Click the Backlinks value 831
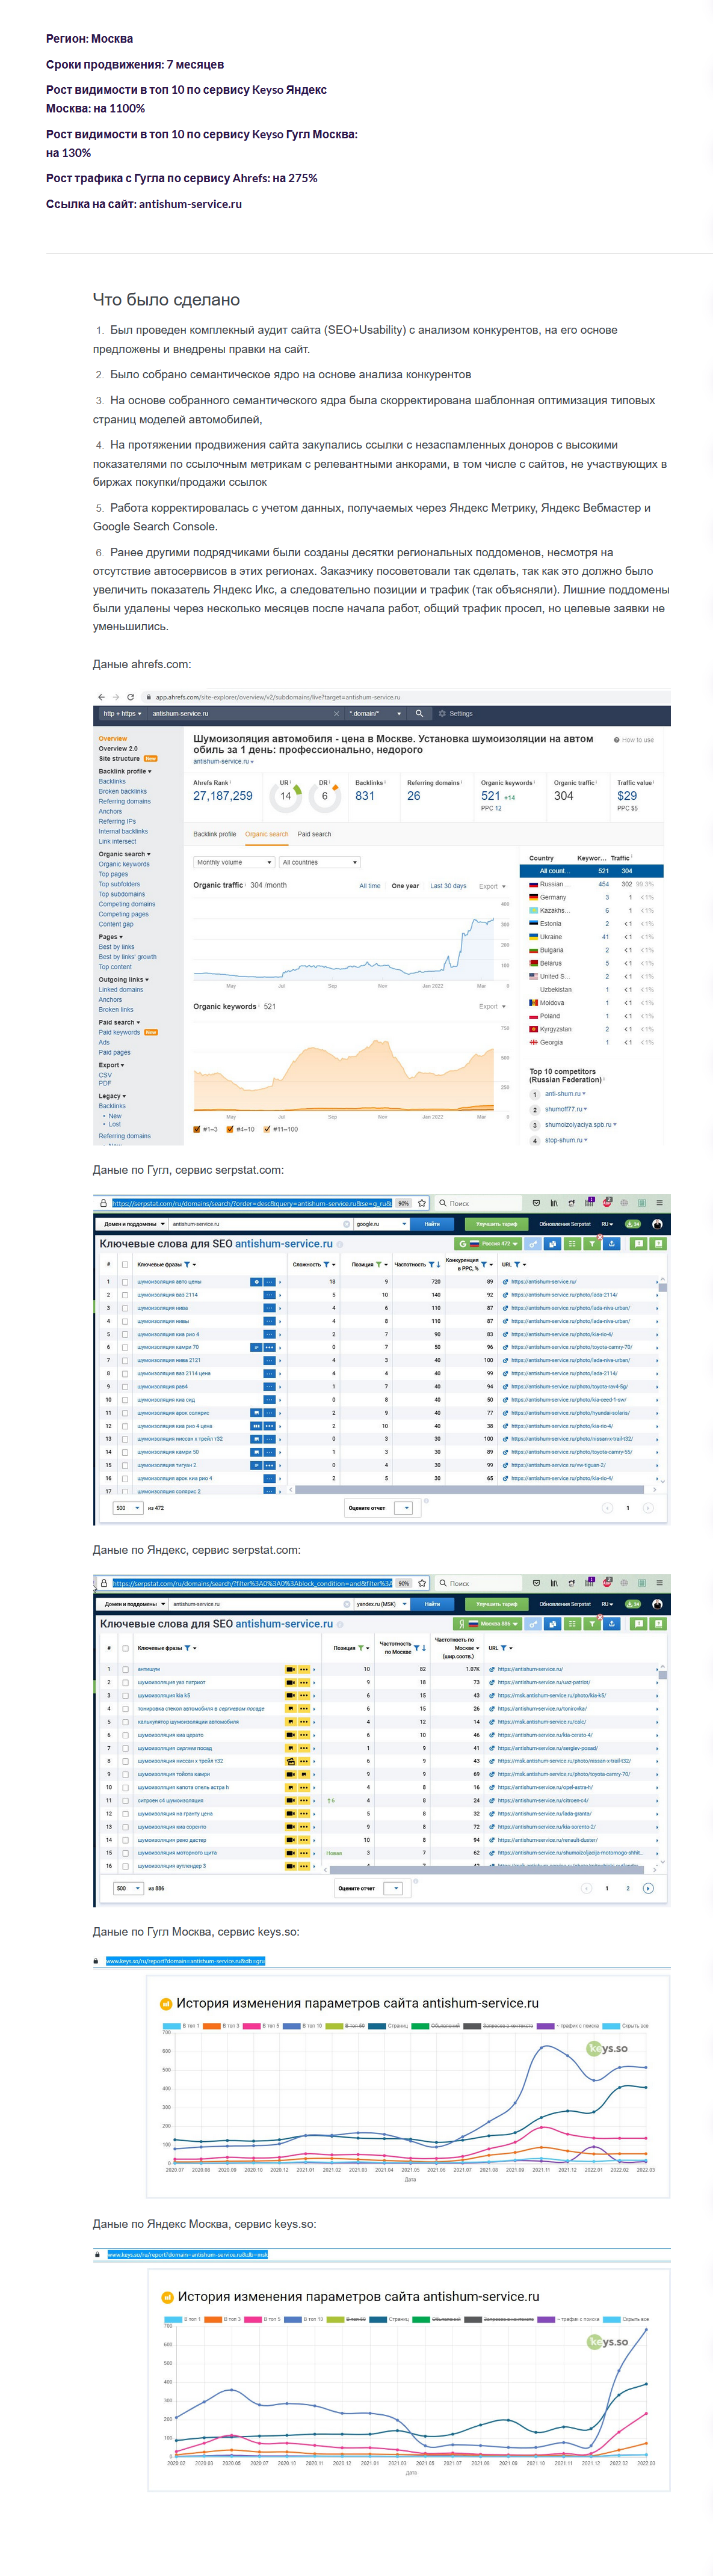Image resolution: width=713 pixels, height=2576 pixels. [365, 796]
